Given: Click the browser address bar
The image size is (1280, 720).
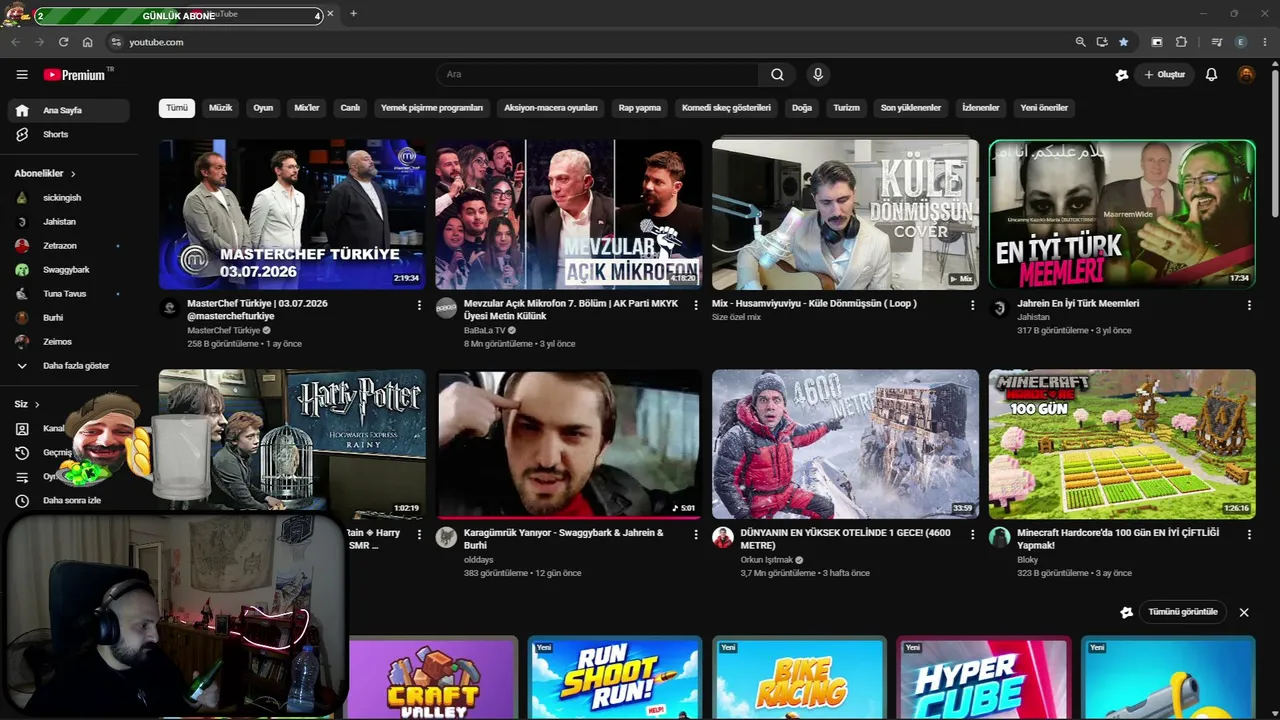Looking at the screenshot, I should tap(590, 42).
